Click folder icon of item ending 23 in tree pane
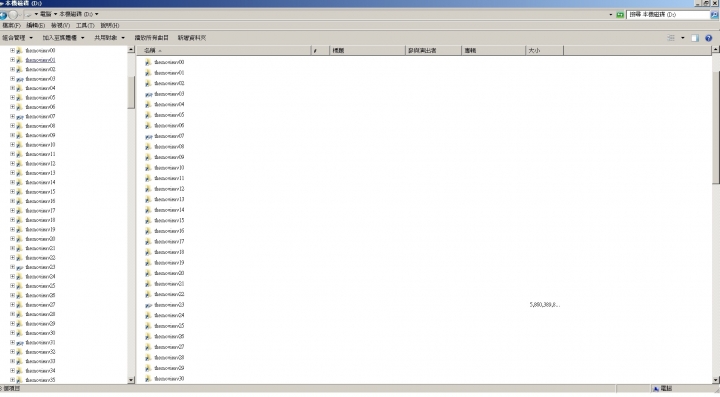 coord(19,267)
